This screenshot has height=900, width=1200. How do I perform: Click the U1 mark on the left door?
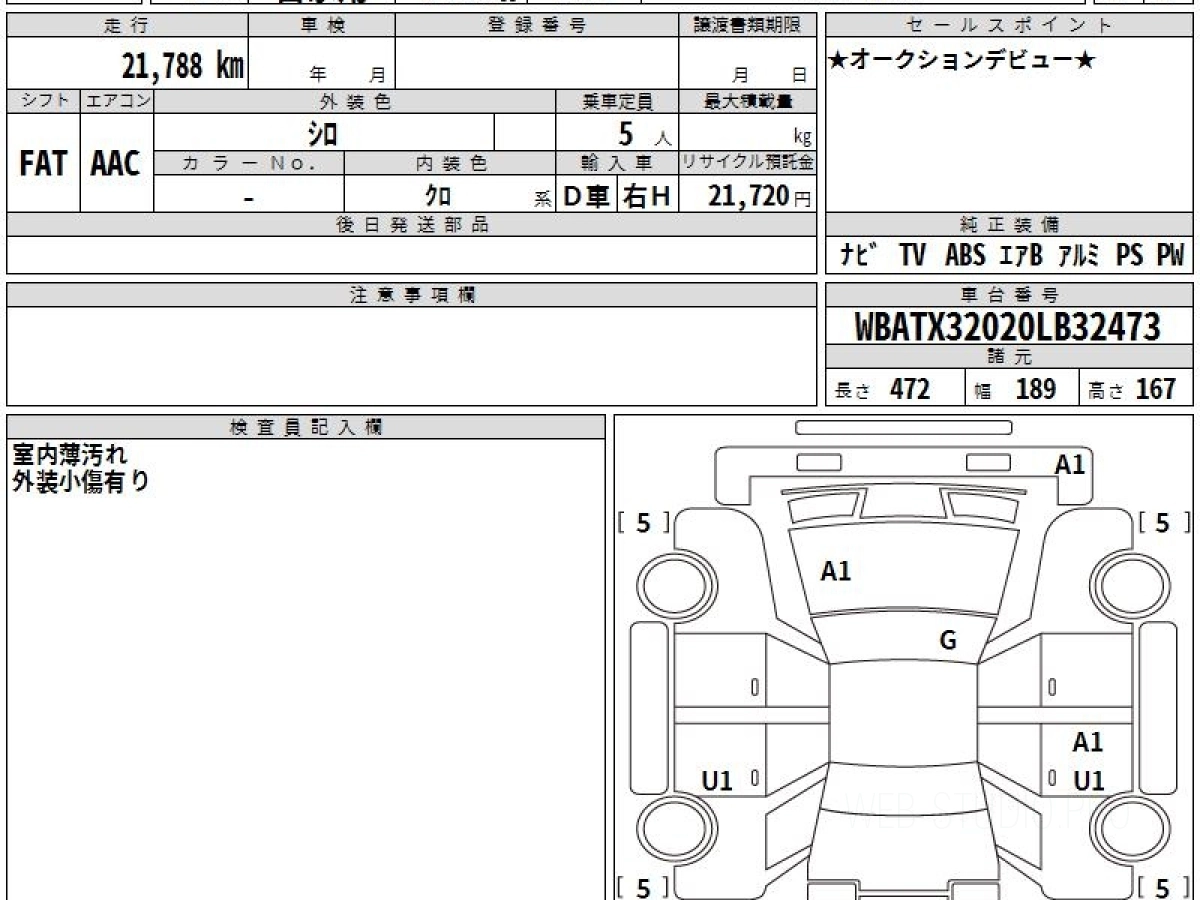[717, 781]
